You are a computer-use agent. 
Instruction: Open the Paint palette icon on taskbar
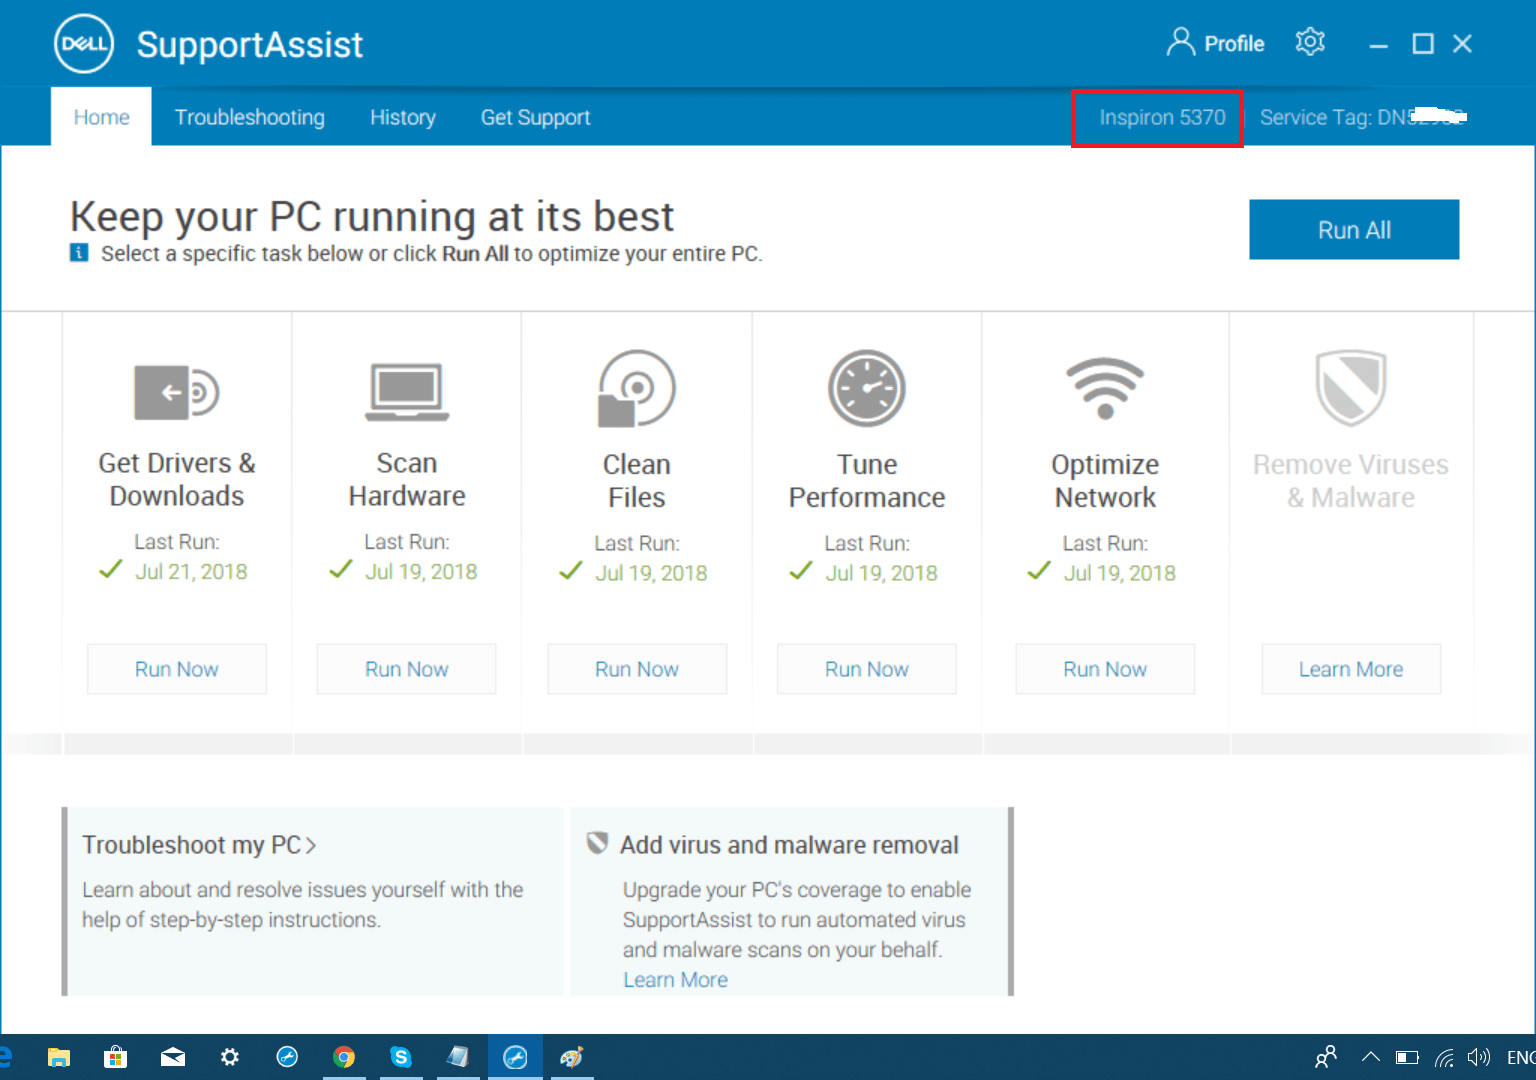(x=572, y=1057)
